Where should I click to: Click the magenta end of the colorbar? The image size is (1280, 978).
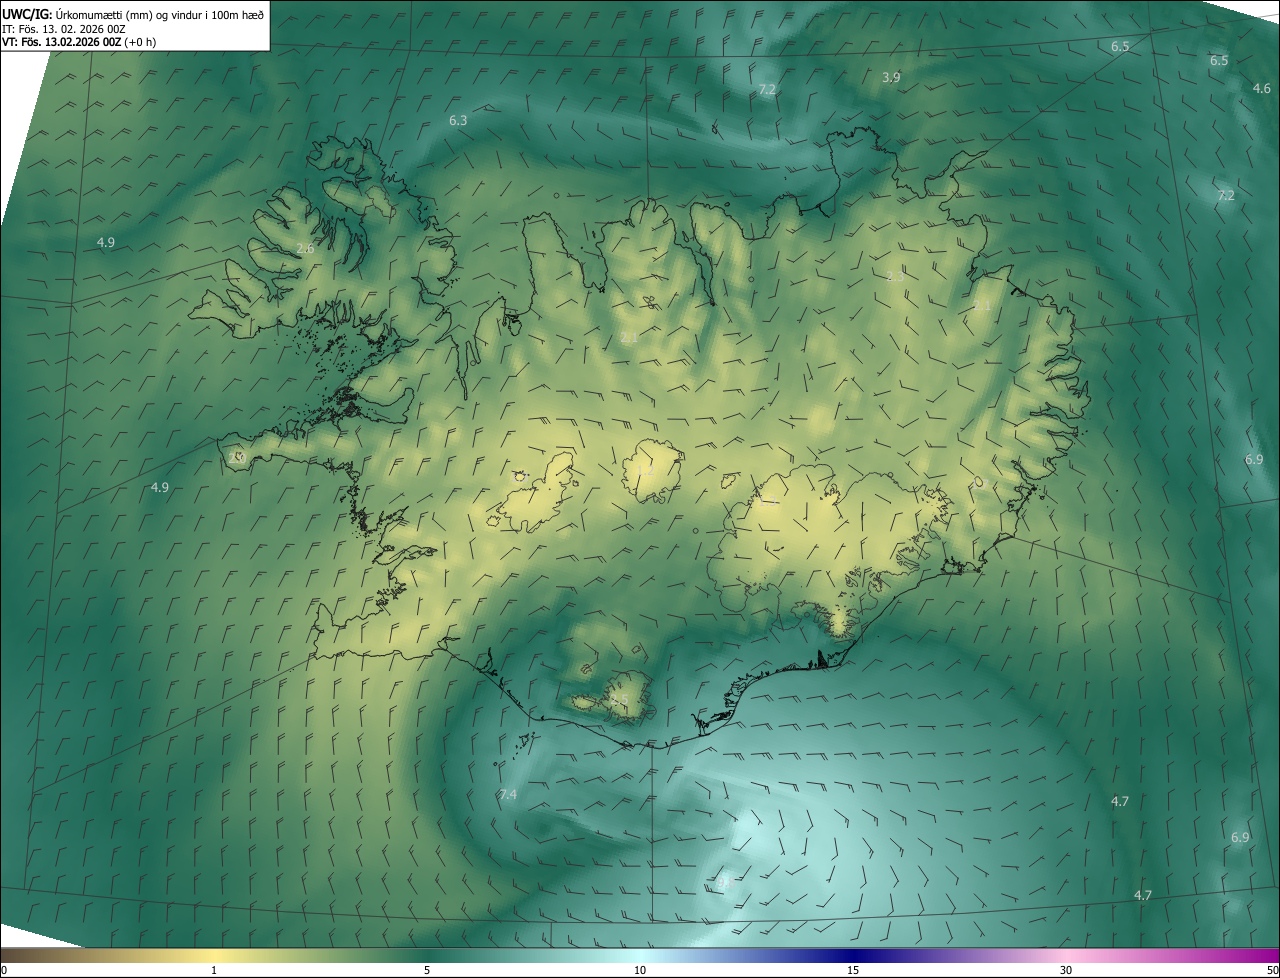[x=1260, y=955]
